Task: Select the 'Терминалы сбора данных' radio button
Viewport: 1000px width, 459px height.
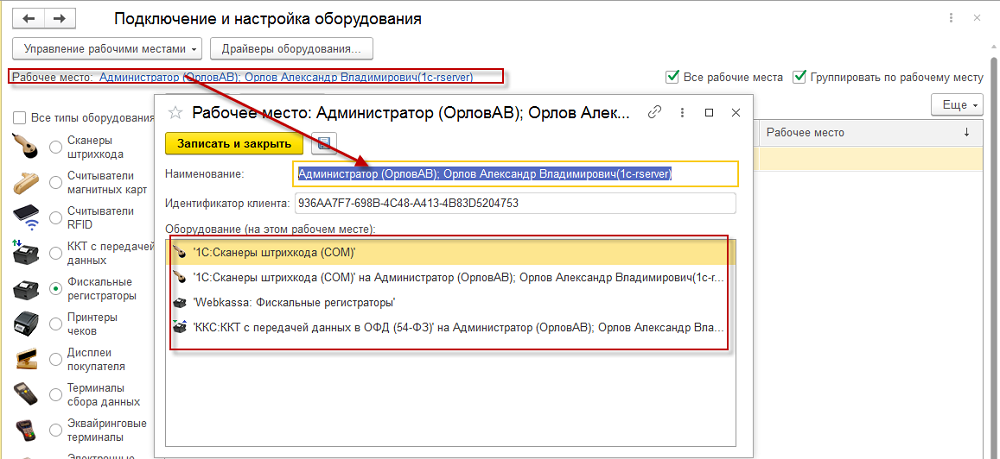Action: pos(55,395)
